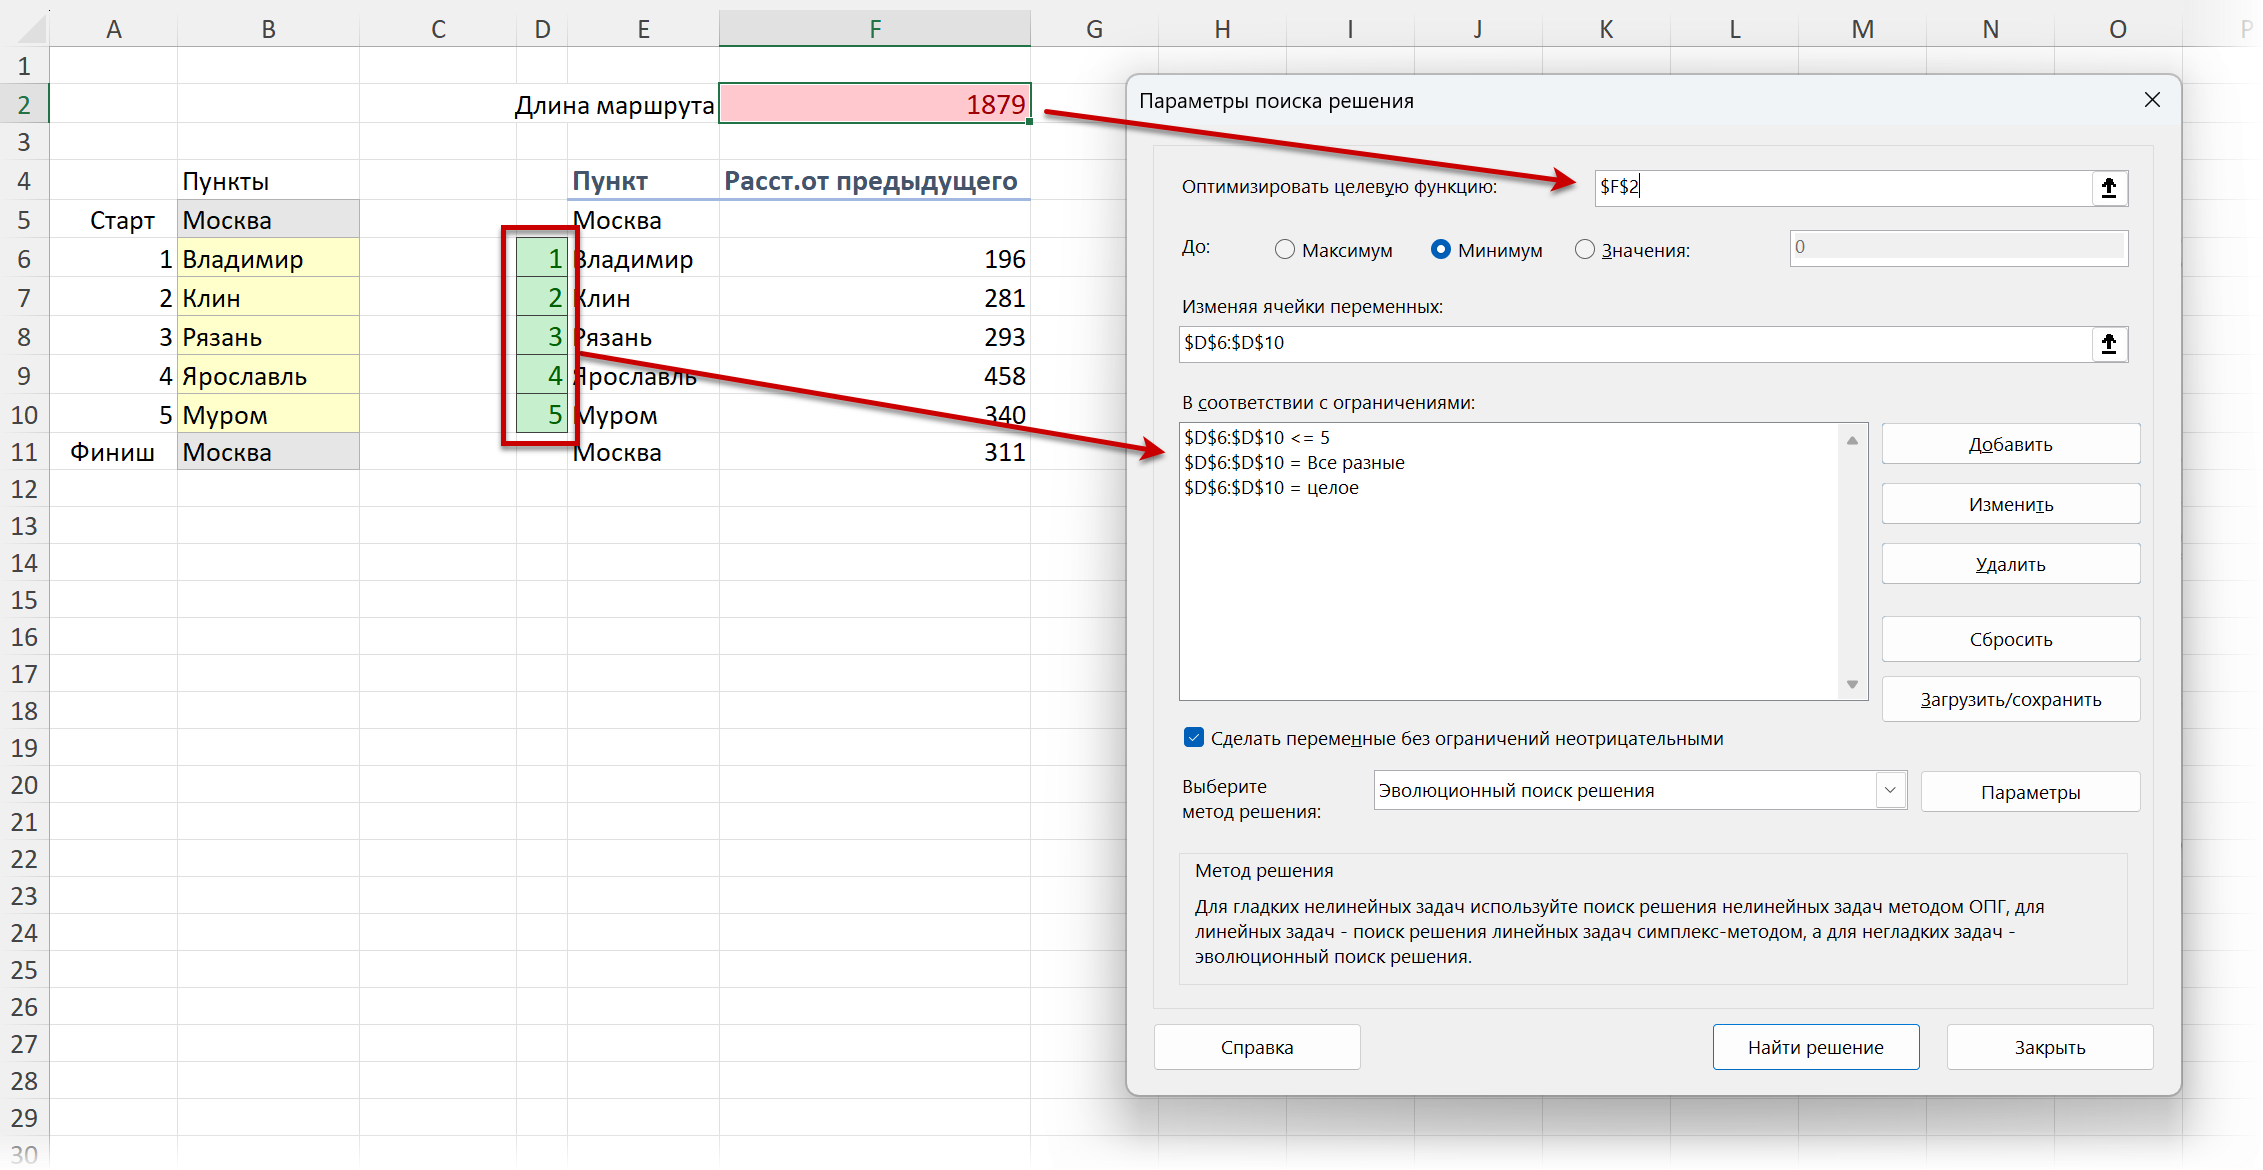Click the Параметры button

2029,792
